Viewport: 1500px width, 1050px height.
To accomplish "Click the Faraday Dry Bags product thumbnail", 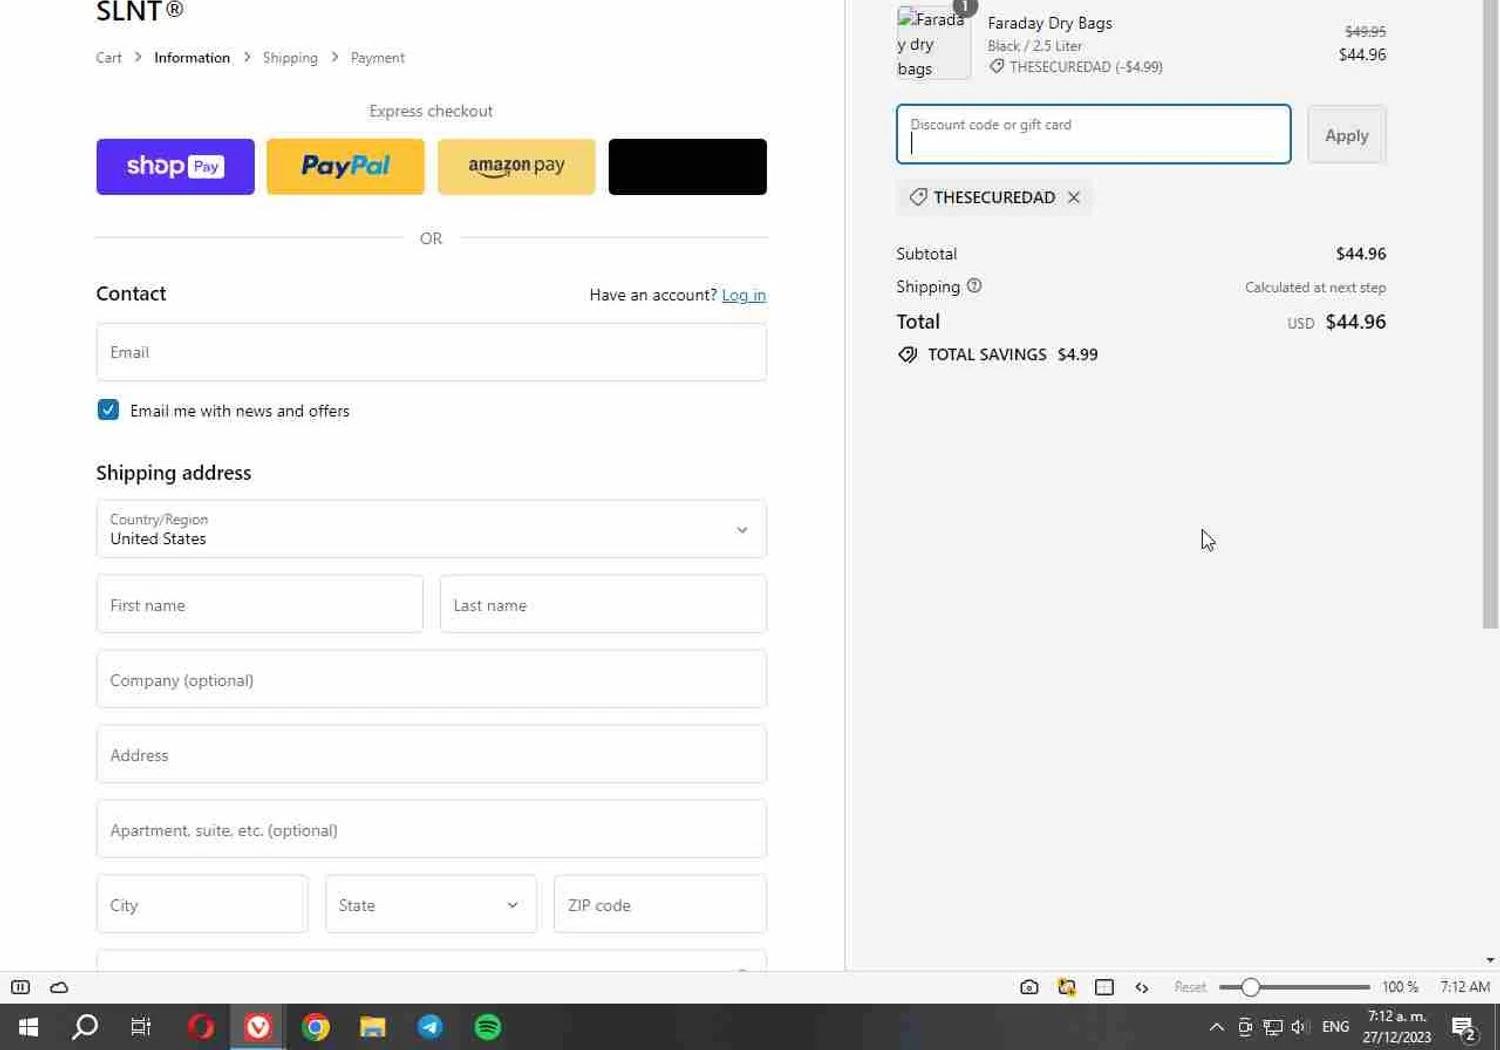I will coord(933,43).
